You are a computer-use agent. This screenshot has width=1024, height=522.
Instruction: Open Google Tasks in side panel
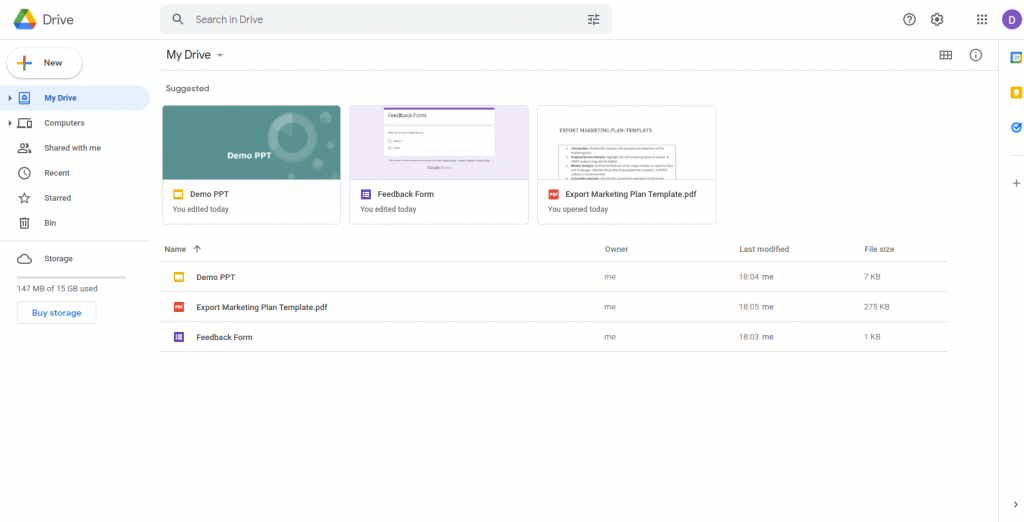tap(1016, 127)
